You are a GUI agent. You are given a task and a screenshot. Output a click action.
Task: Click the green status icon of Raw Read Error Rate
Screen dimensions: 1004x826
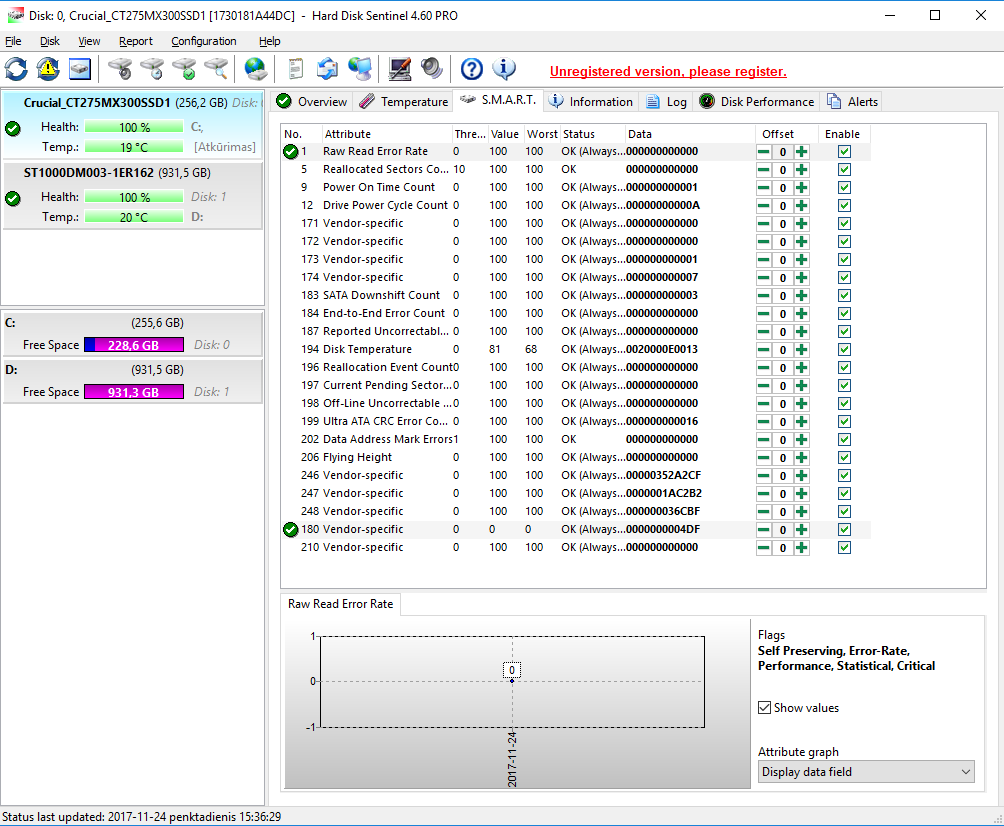pos(291,152)
